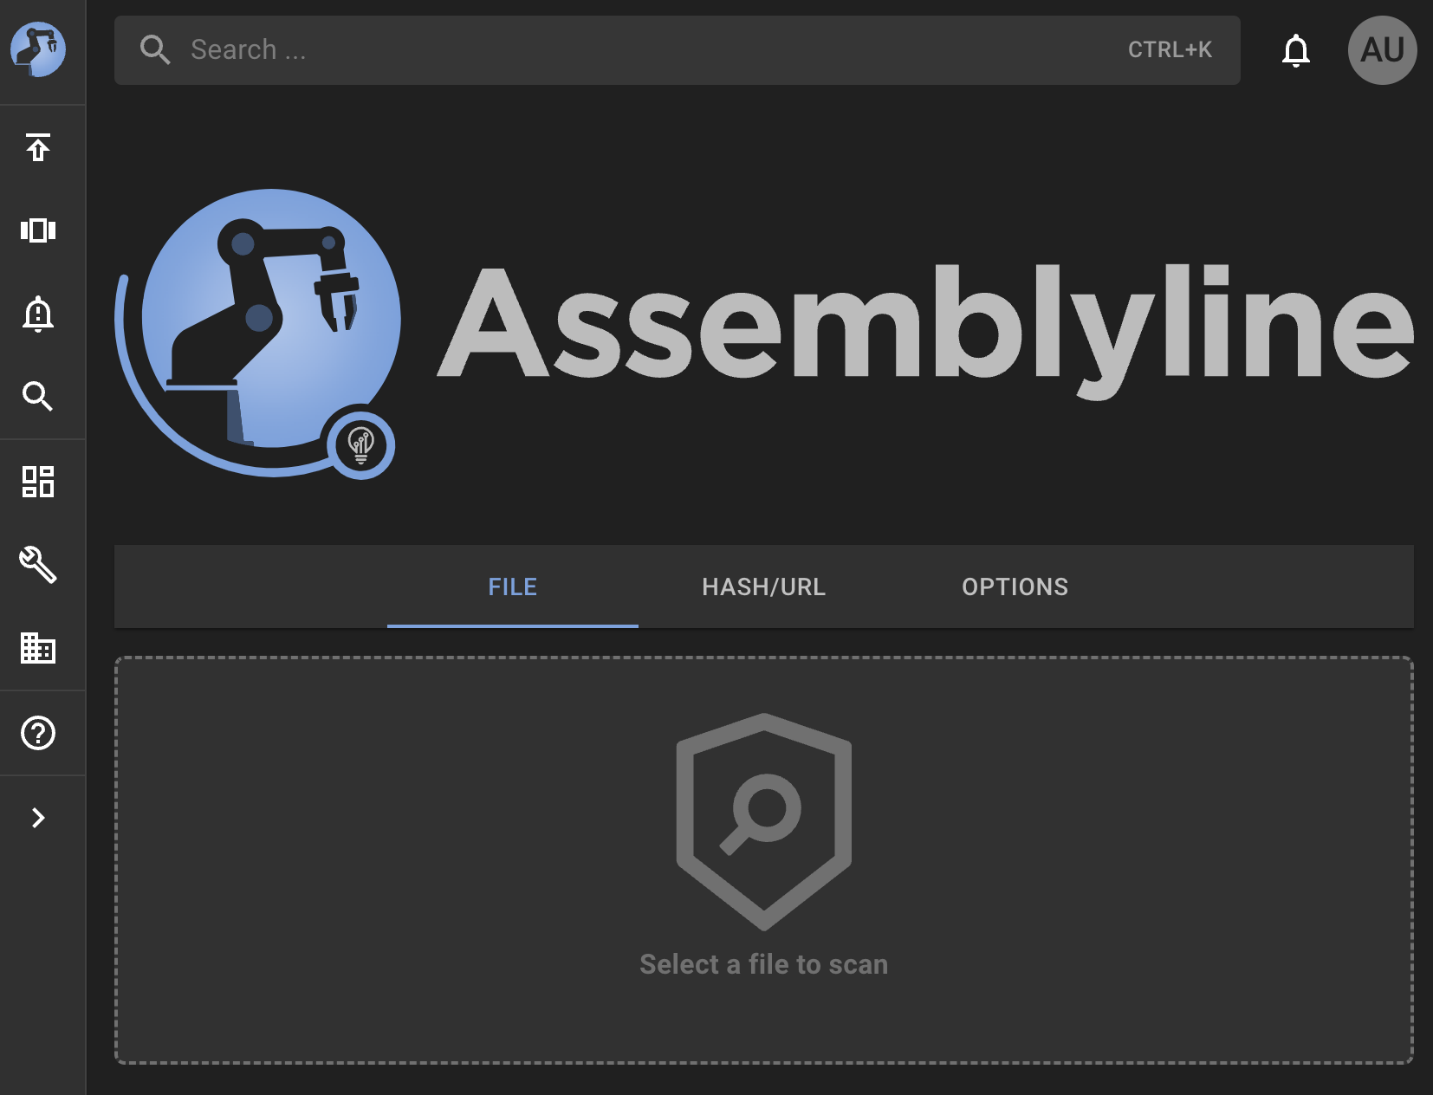Open the Submit file upload icon

38,147
